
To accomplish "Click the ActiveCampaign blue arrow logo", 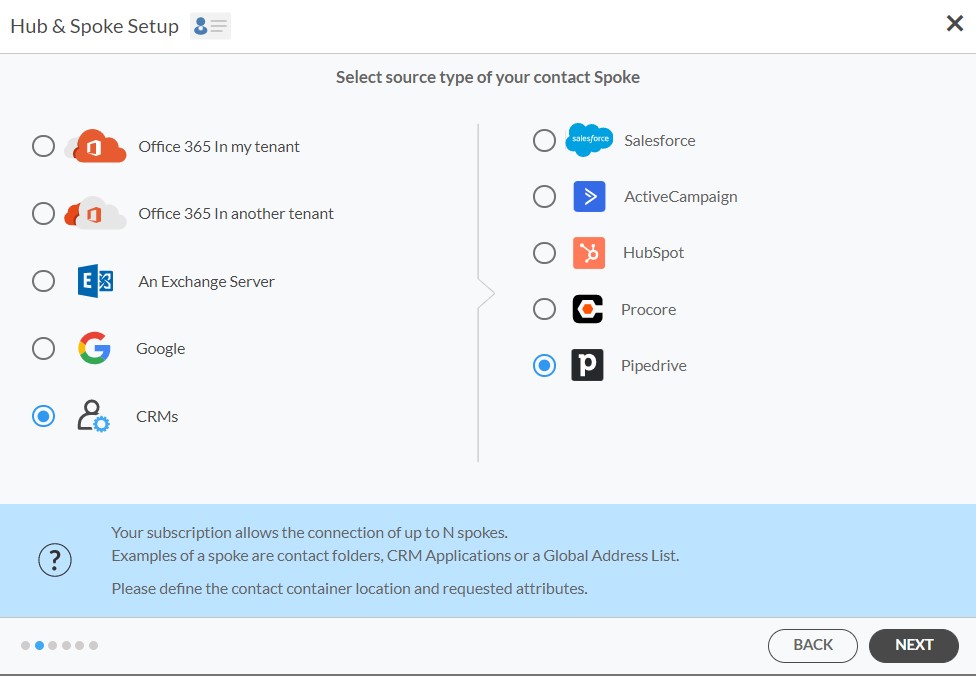I will click(x=589, y=197).
